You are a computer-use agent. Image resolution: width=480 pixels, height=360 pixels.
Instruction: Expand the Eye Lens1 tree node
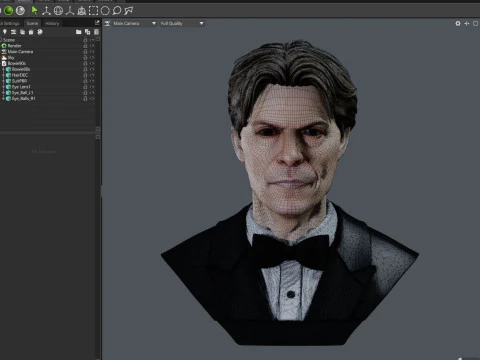pos(3,87)
